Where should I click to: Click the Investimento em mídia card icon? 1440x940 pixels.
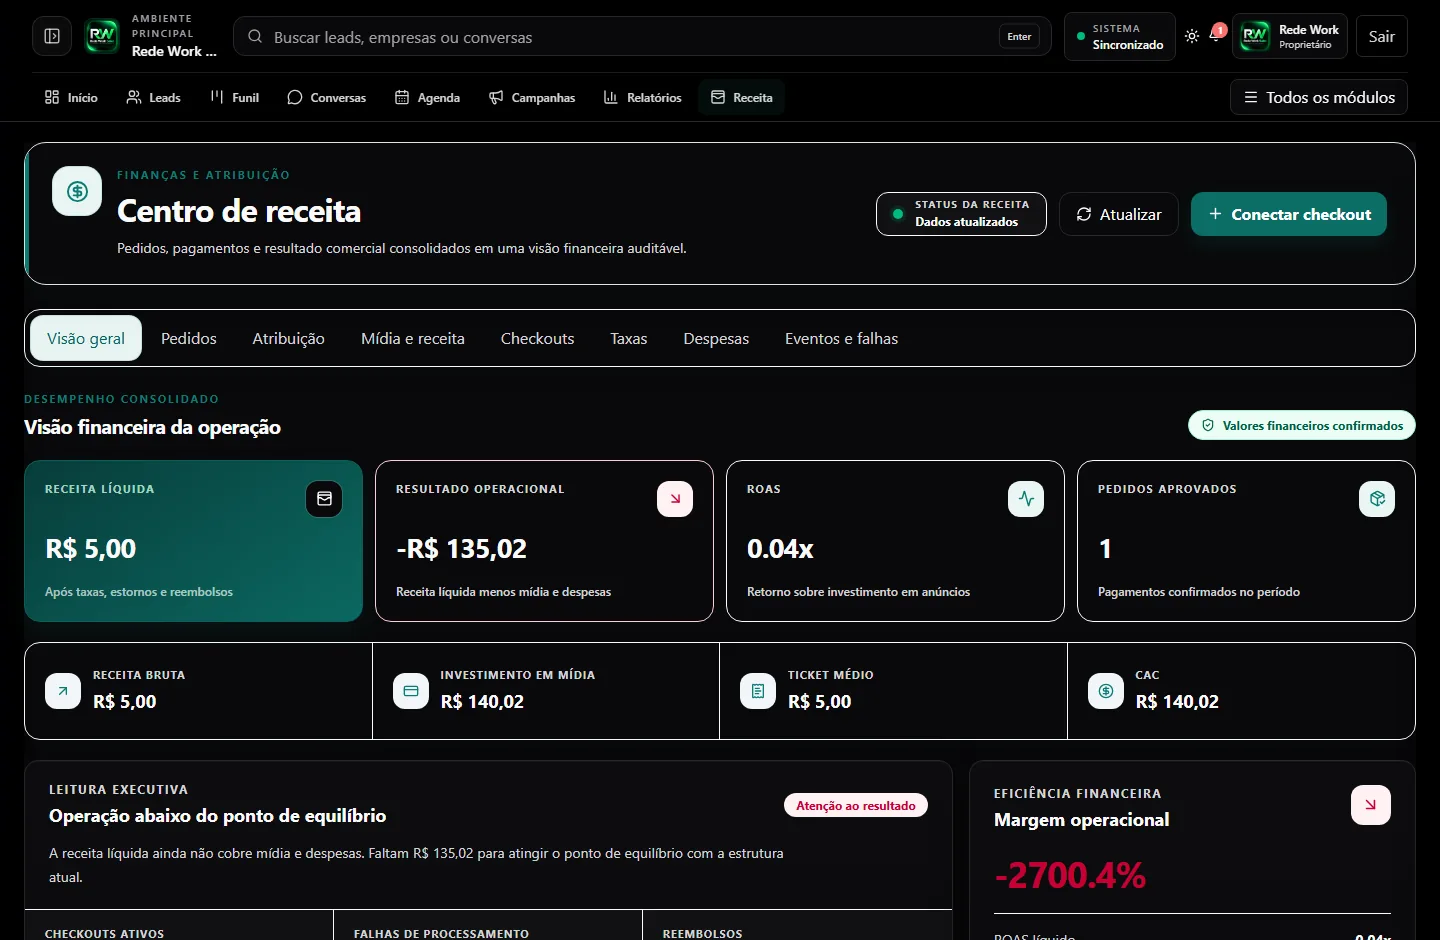pyautogui.click(x=411, y=690)
